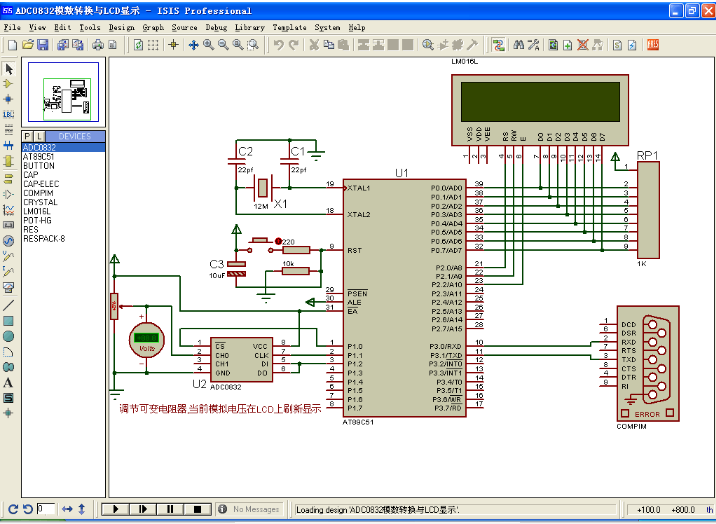Image resolution: width=716 pixels, height=524 pixels.
Task: Select the 2D Symbols tool
Action: click(x=8, y=398)
